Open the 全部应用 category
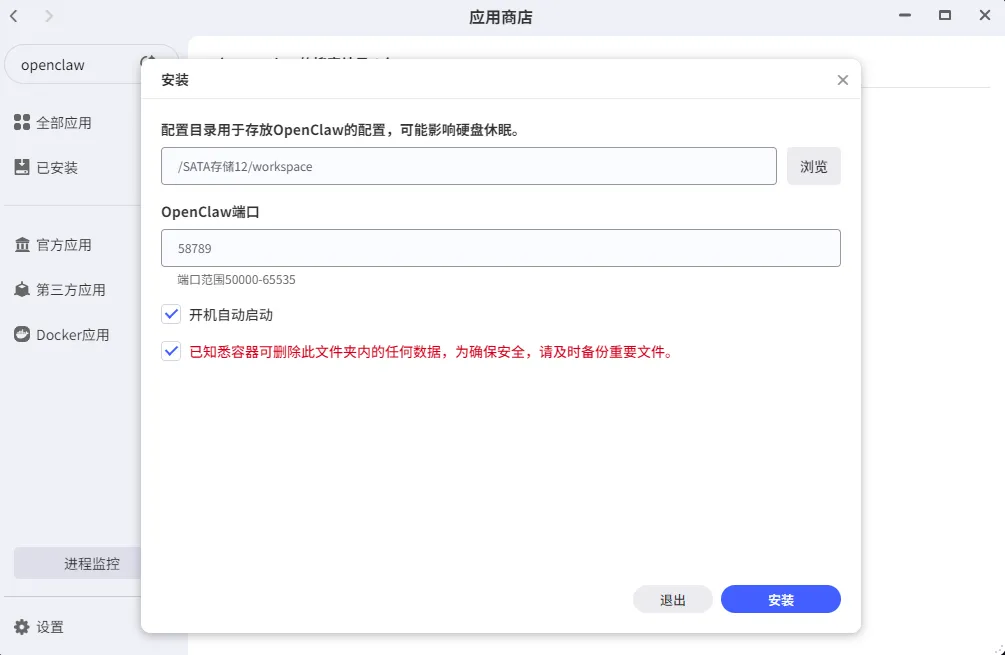This screenshot has height=655, width=1005. click(x=53, y=122)
